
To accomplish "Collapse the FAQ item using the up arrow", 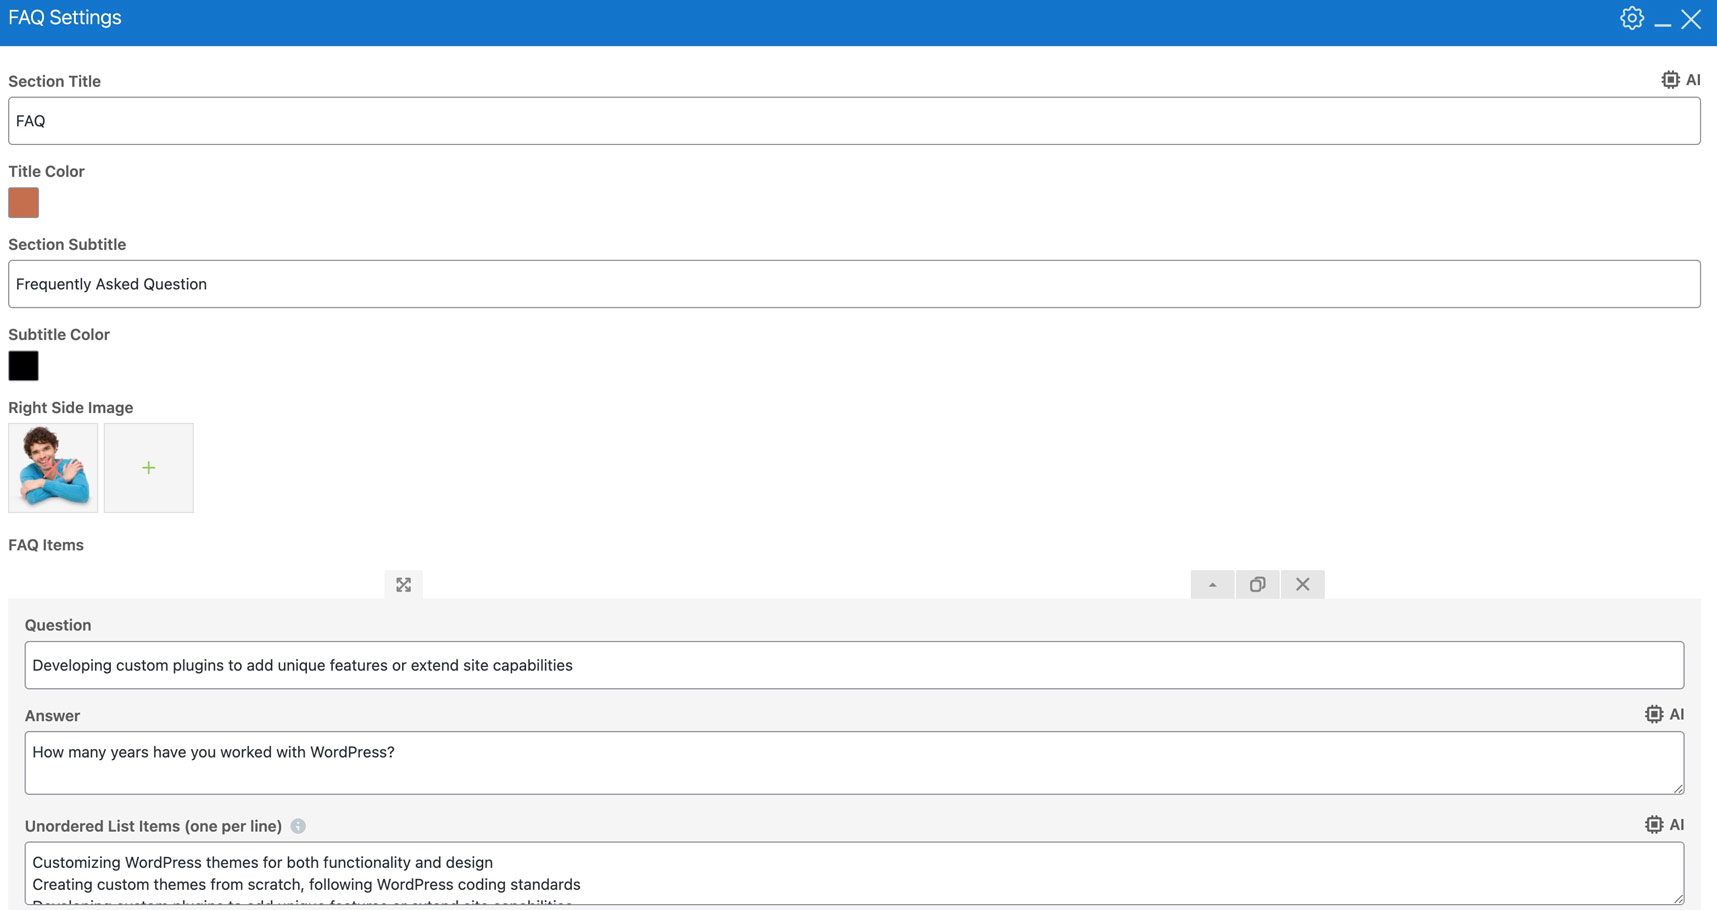I will 1212,585.
